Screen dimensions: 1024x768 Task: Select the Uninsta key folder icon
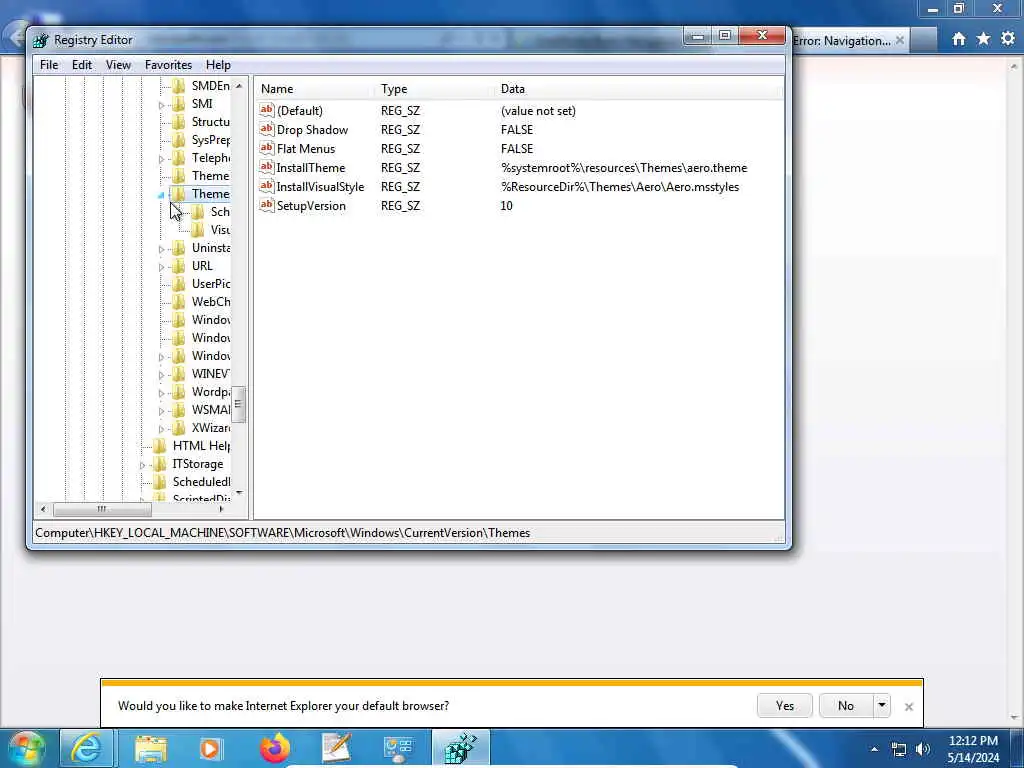[x=178, y=248]
